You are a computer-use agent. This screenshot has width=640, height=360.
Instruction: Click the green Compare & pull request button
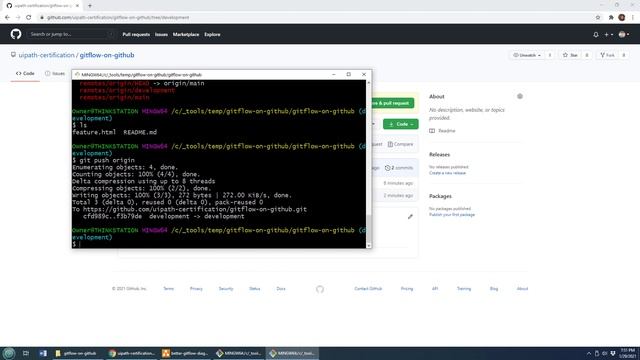(x=392, y=103)
